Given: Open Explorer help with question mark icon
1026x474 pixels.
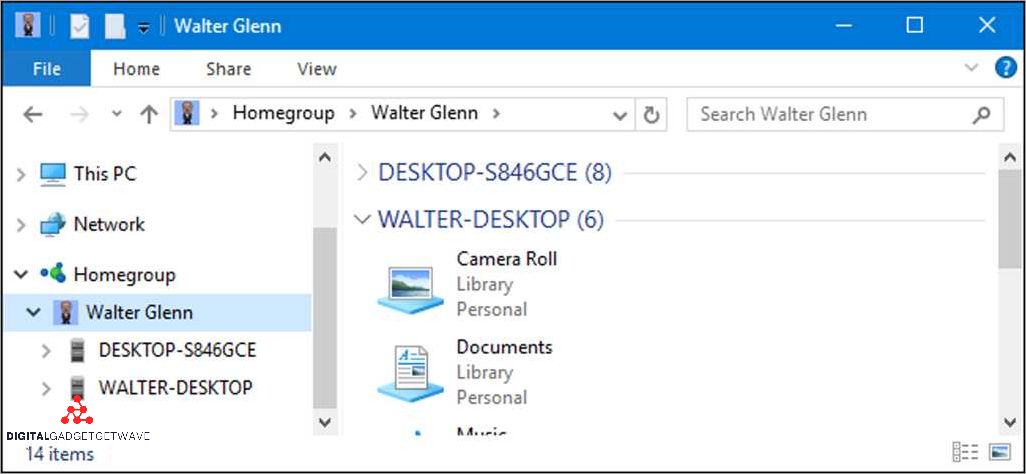Looking at the screenshot, I should tap(1006, 67).
